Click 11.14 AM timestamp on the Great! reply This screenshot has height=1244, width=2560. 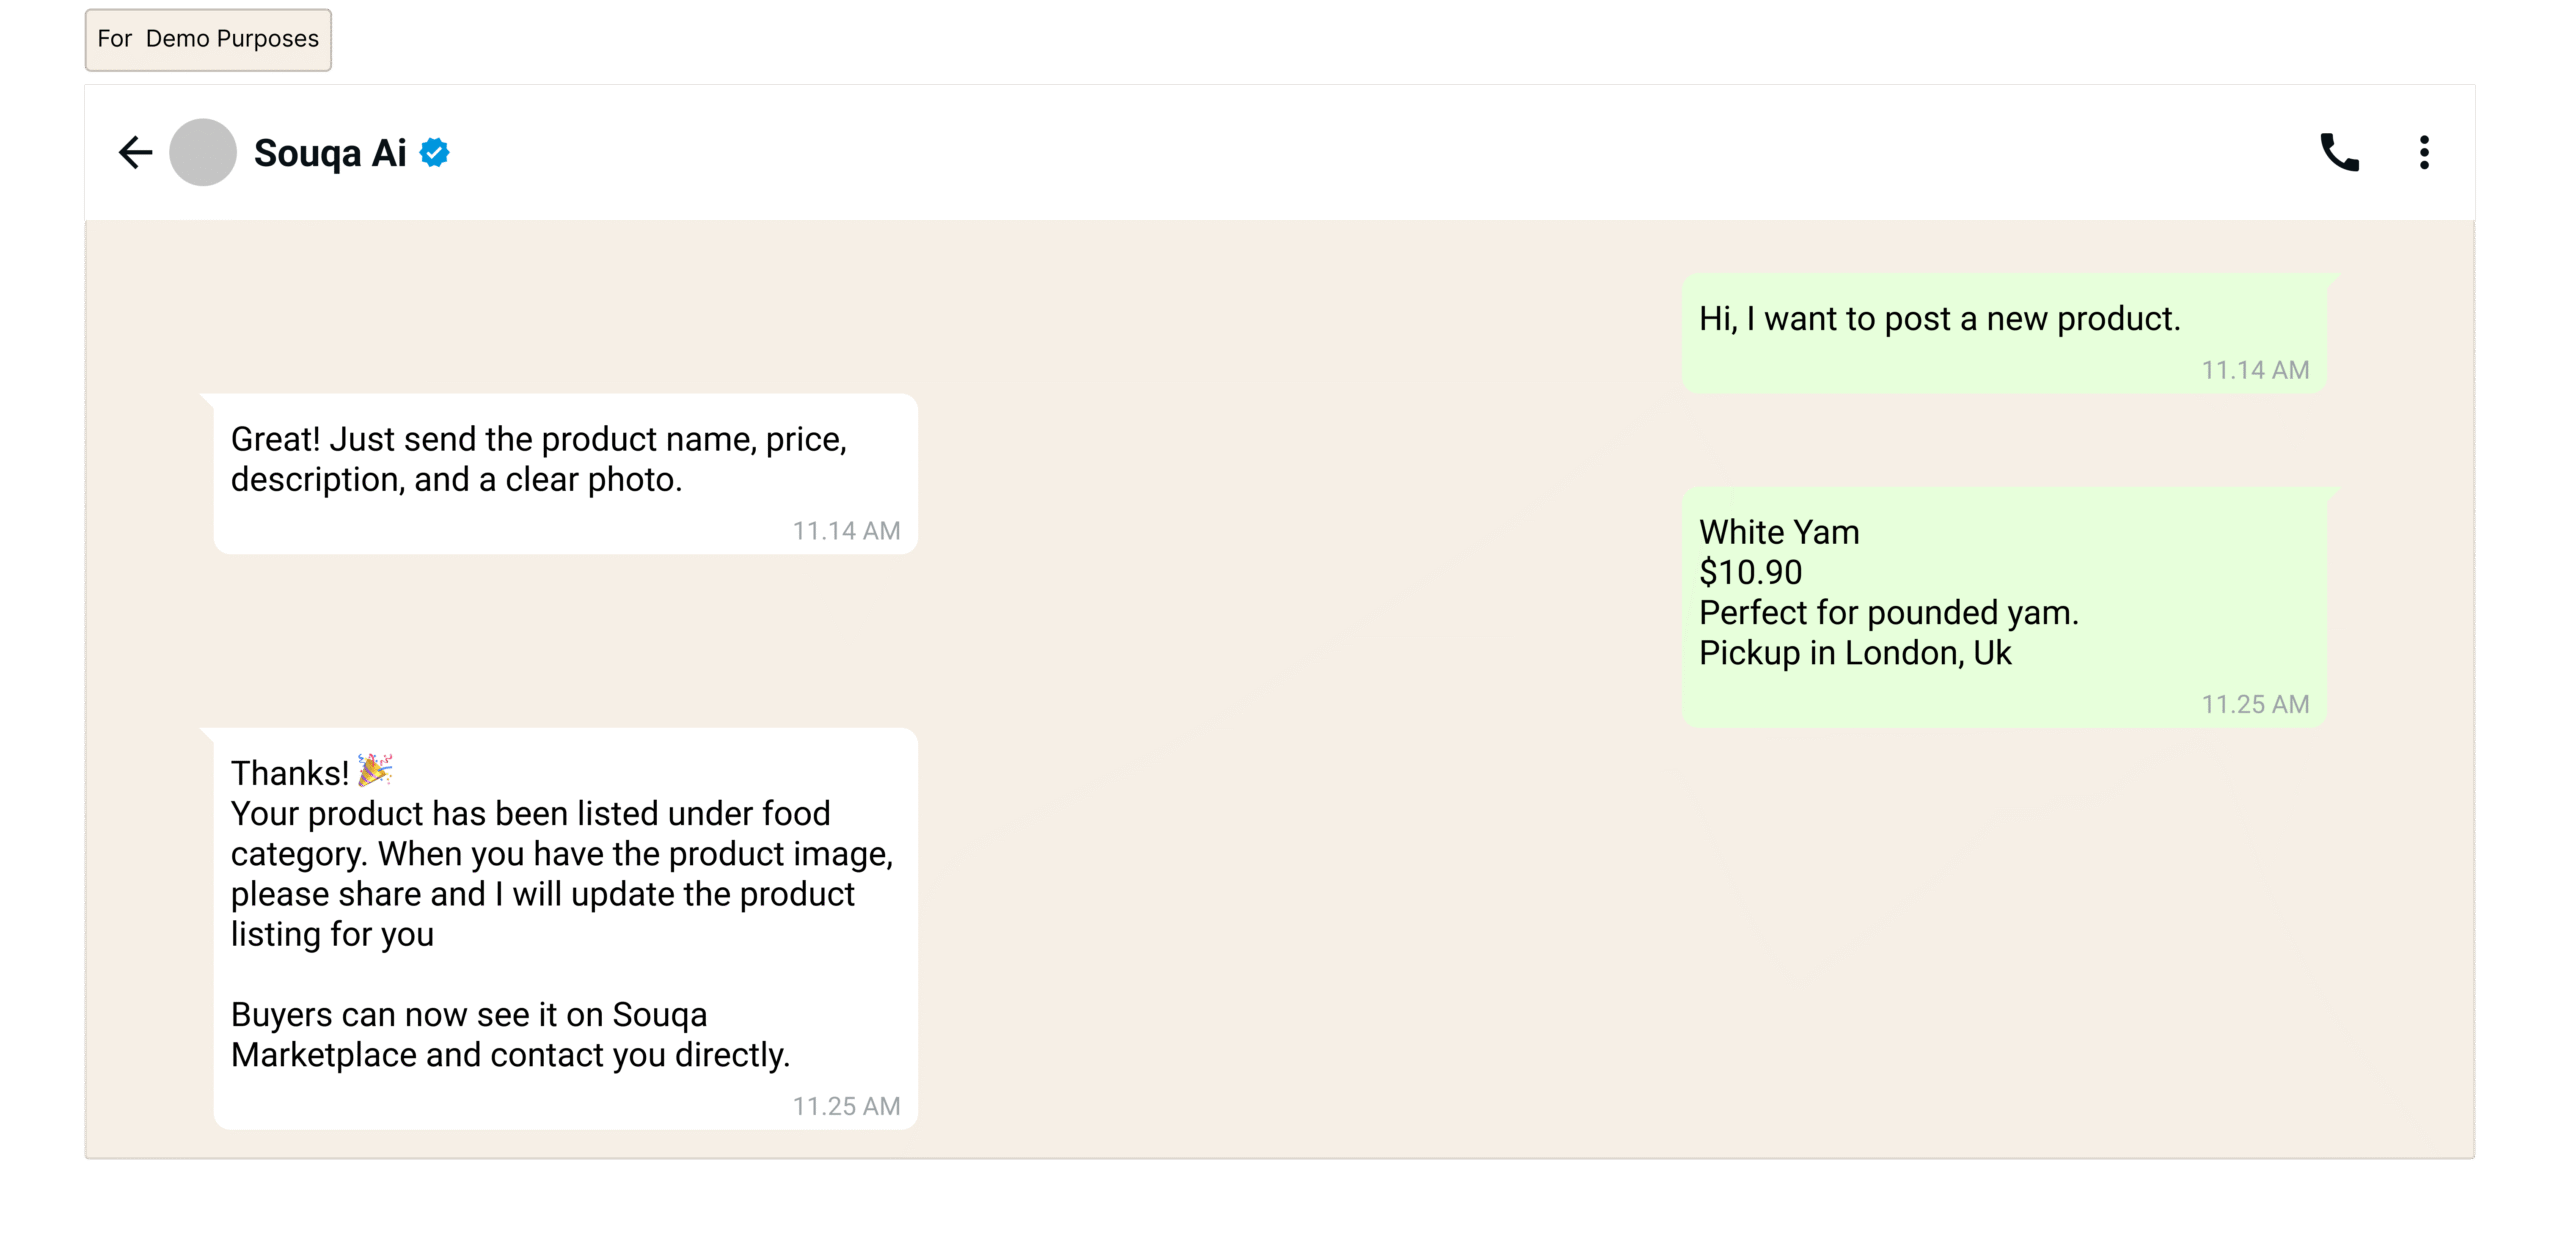click(x=846, y=531)
